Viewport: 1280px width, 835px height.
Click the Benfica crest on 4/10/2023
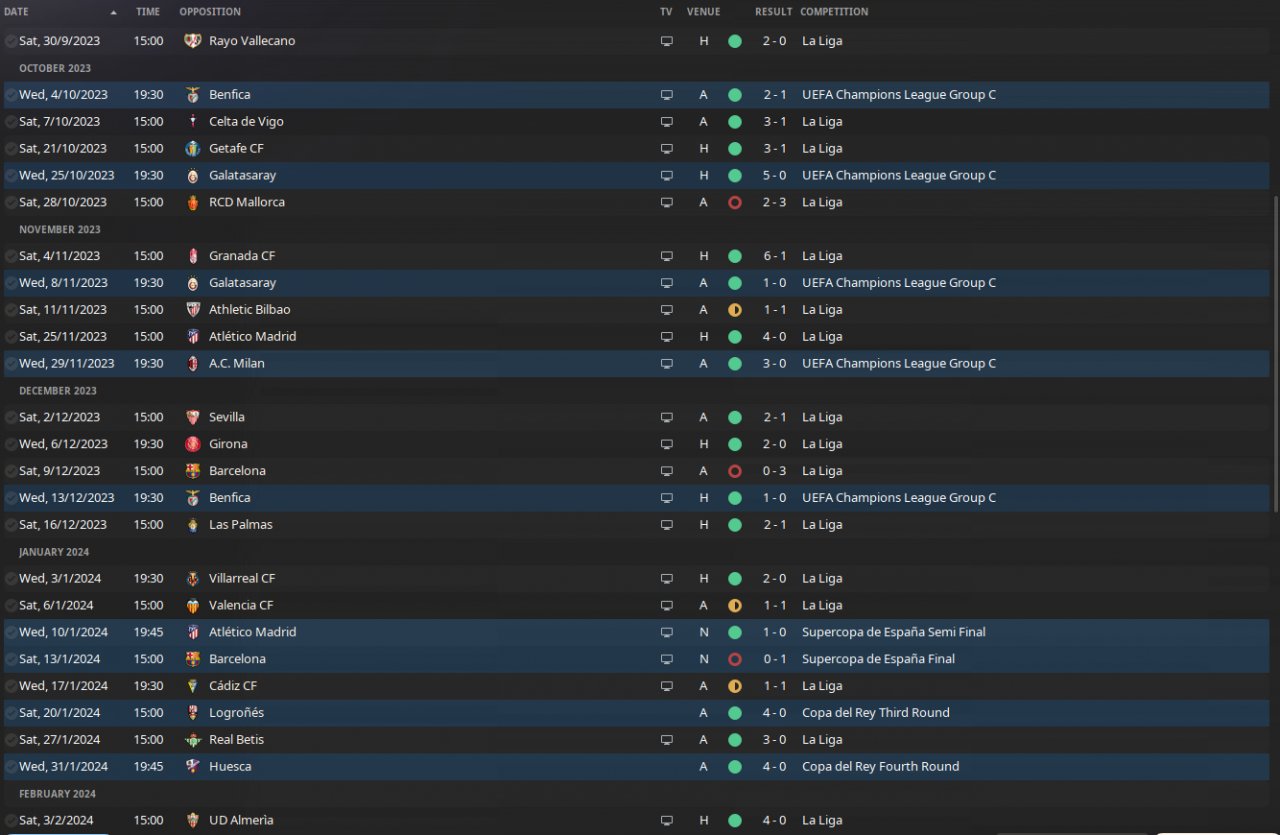193,95
